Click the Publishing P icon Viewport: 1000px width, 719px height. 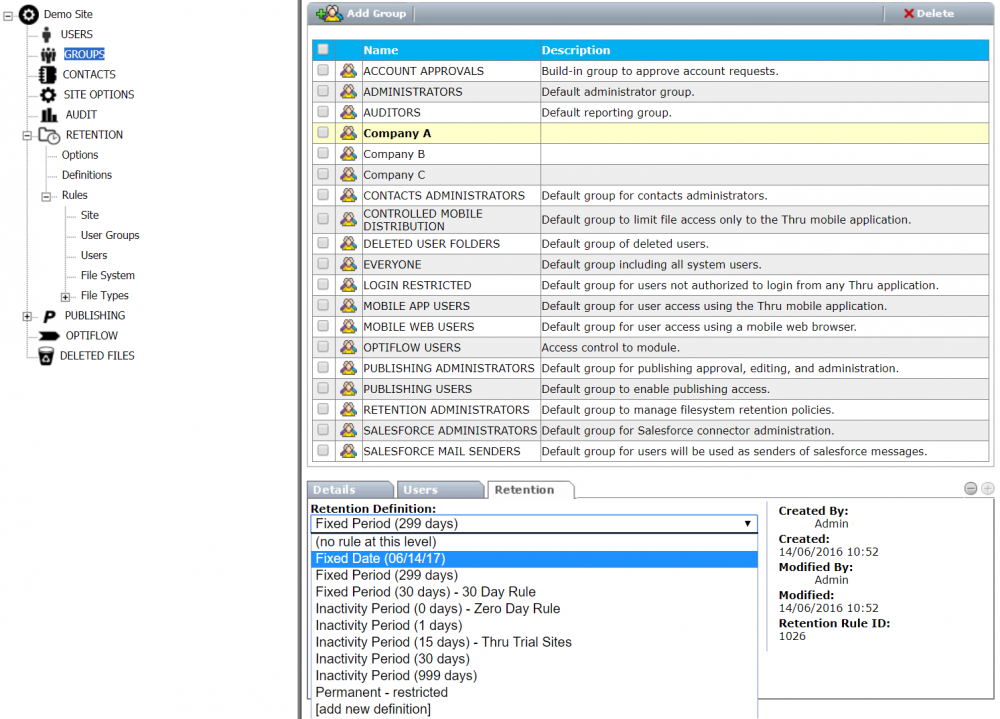click(x=49, y=316)
